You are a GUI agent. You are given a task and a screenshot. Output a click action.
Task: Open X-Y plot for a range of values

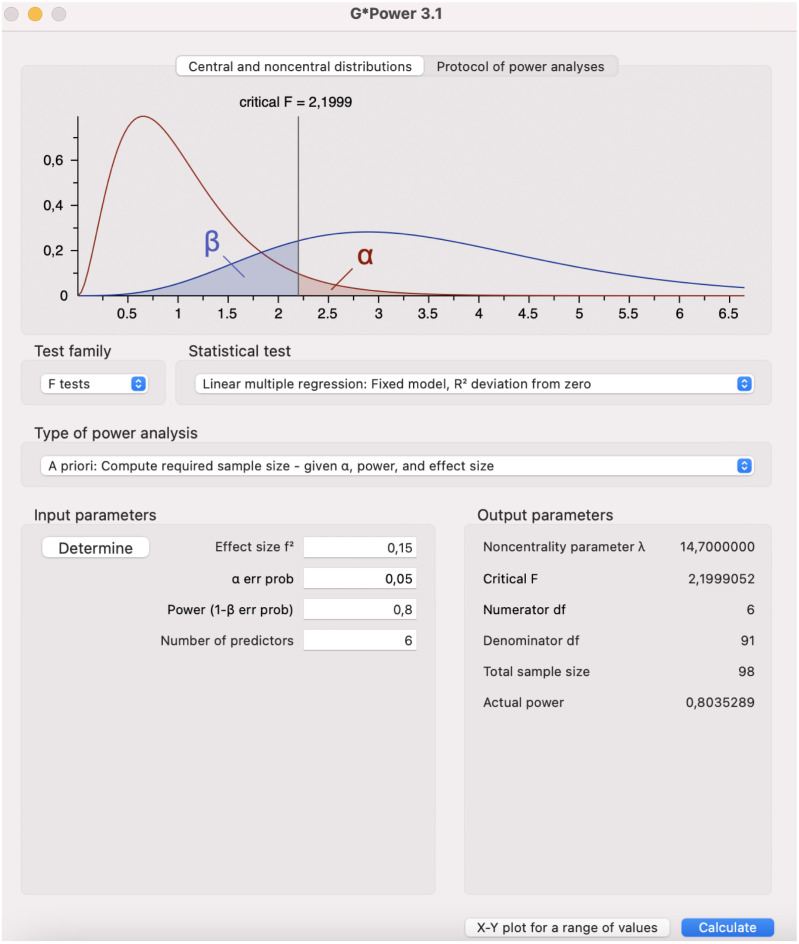pos(567,928)
